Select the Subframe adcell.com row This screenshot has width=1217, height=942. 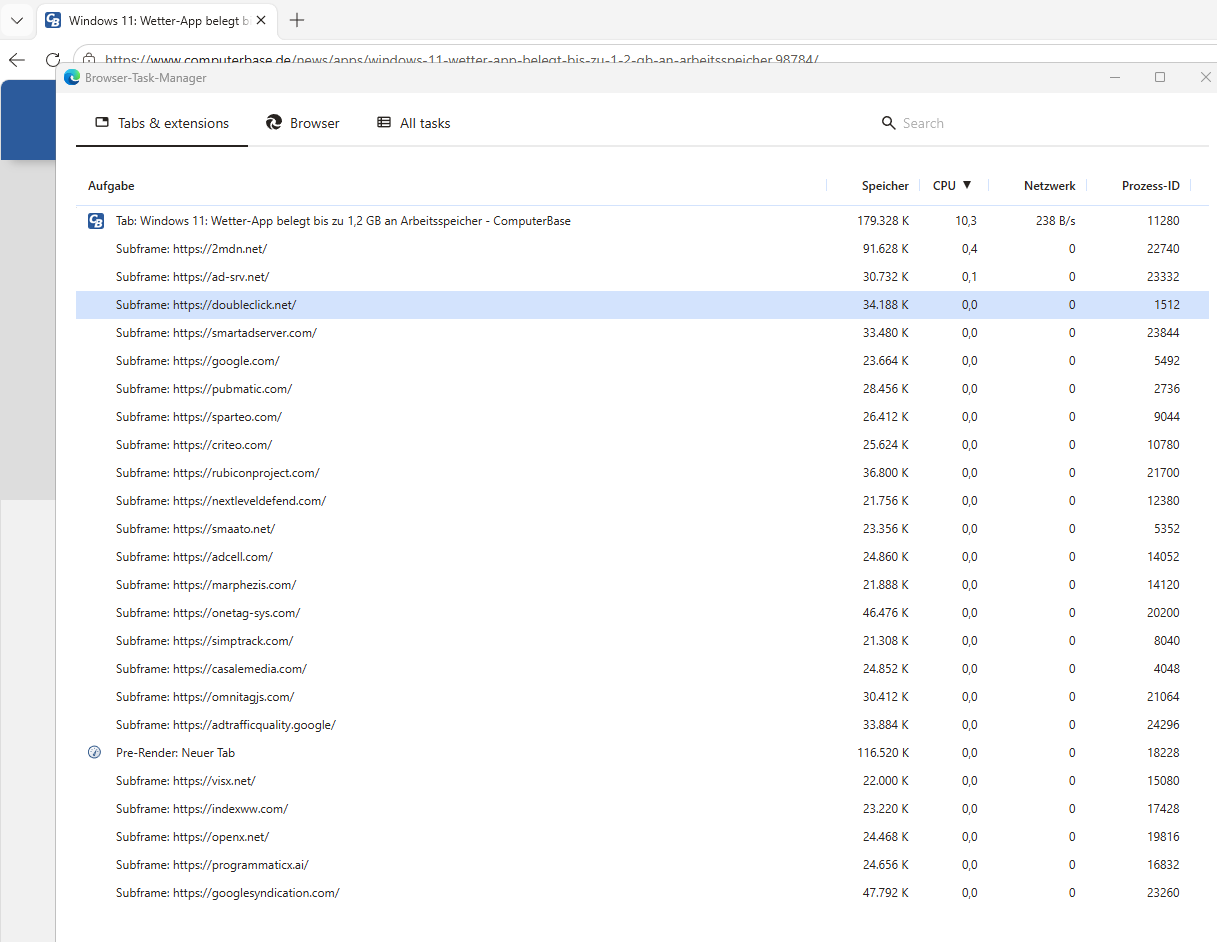(x=642, y=557)
